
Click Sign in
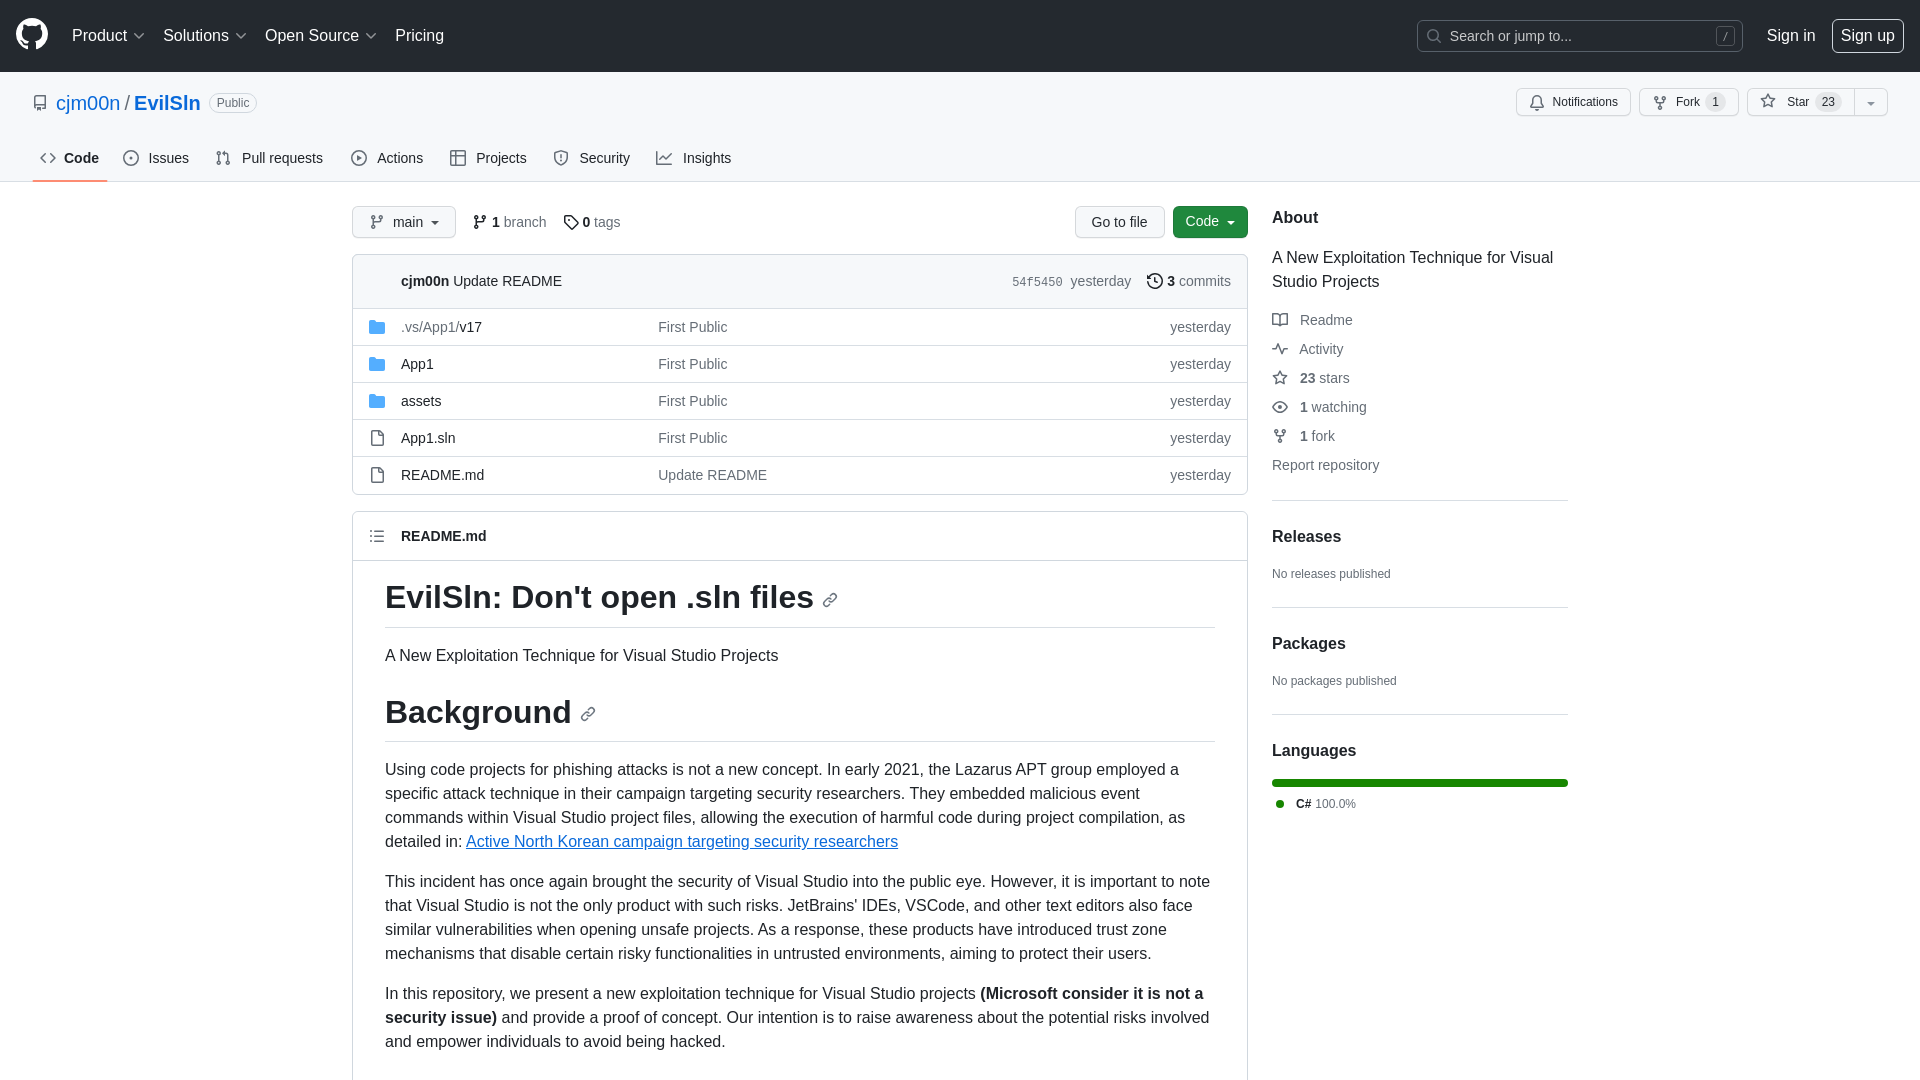tap(1790, 35)
